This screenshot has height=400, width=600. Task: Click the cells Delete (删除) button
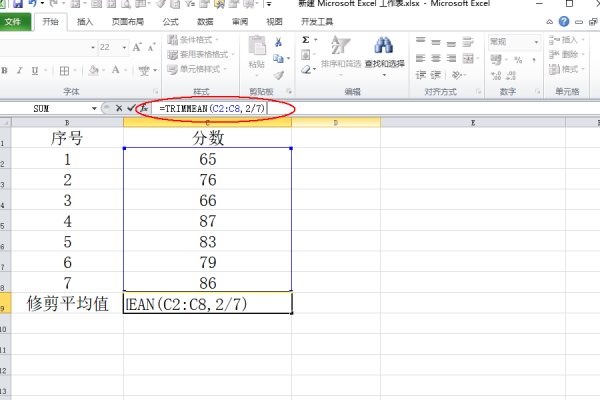pyautogui.click(x=567, y=54)
